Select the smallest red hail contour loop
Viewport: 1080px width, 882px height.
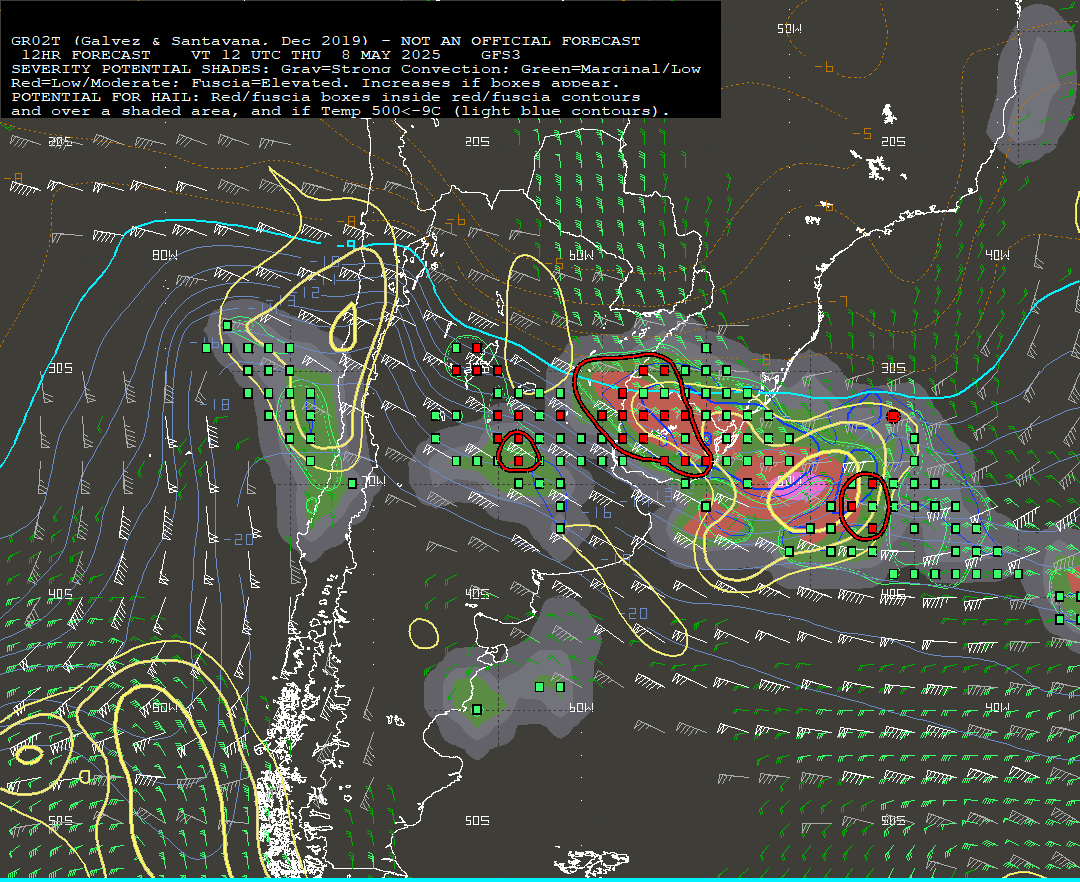click(518, 452)
